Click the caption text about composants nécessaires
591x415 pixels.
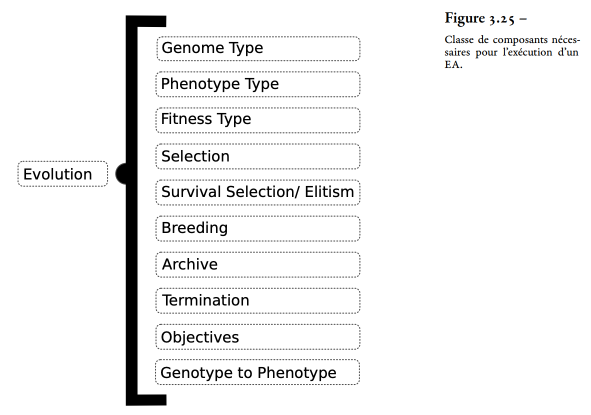tap(512, 52)
